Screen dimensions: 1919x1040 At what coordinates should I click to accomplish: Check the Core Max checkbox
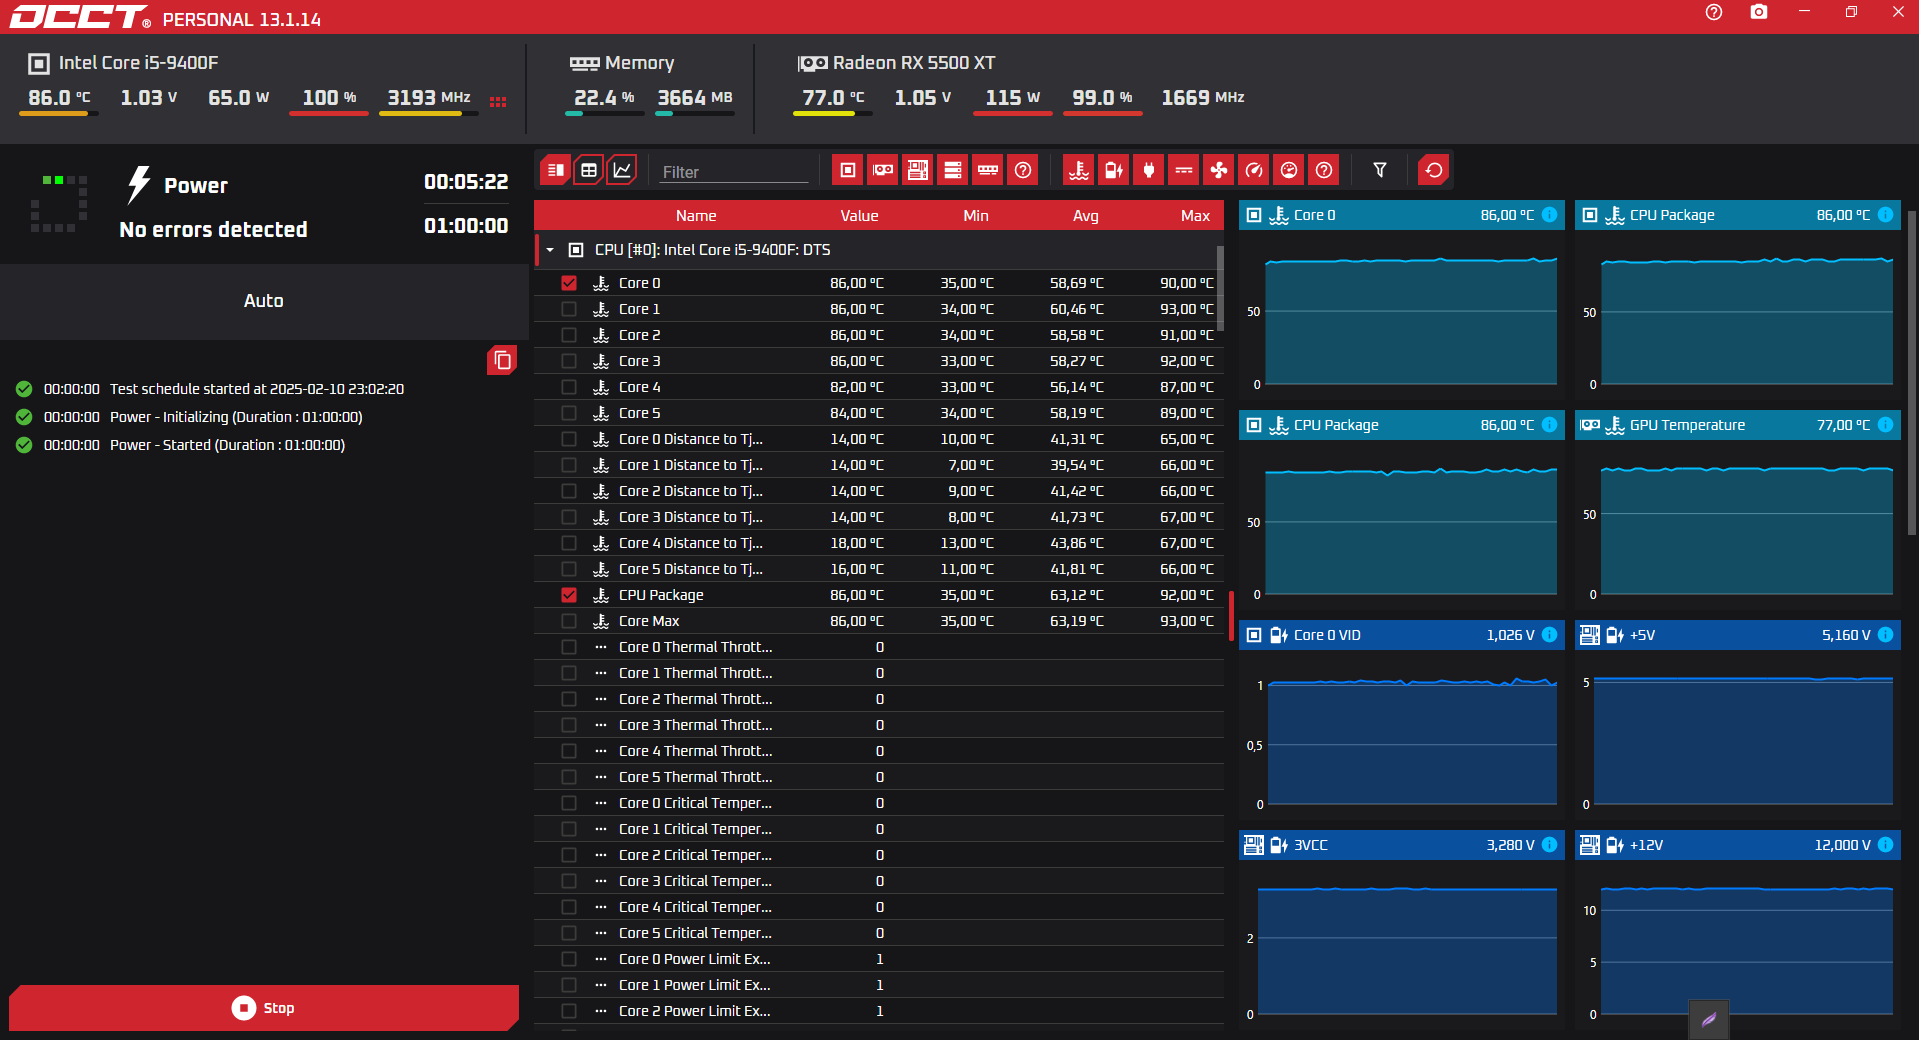(569, 621)
